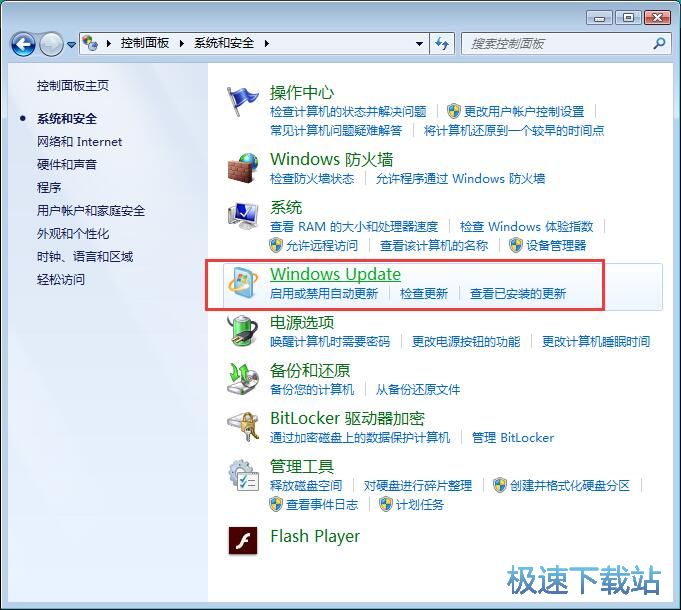Select 网络和 Internet in sidebar
Viewport: 681px width, 610px height.
click(x=79, y=142)
